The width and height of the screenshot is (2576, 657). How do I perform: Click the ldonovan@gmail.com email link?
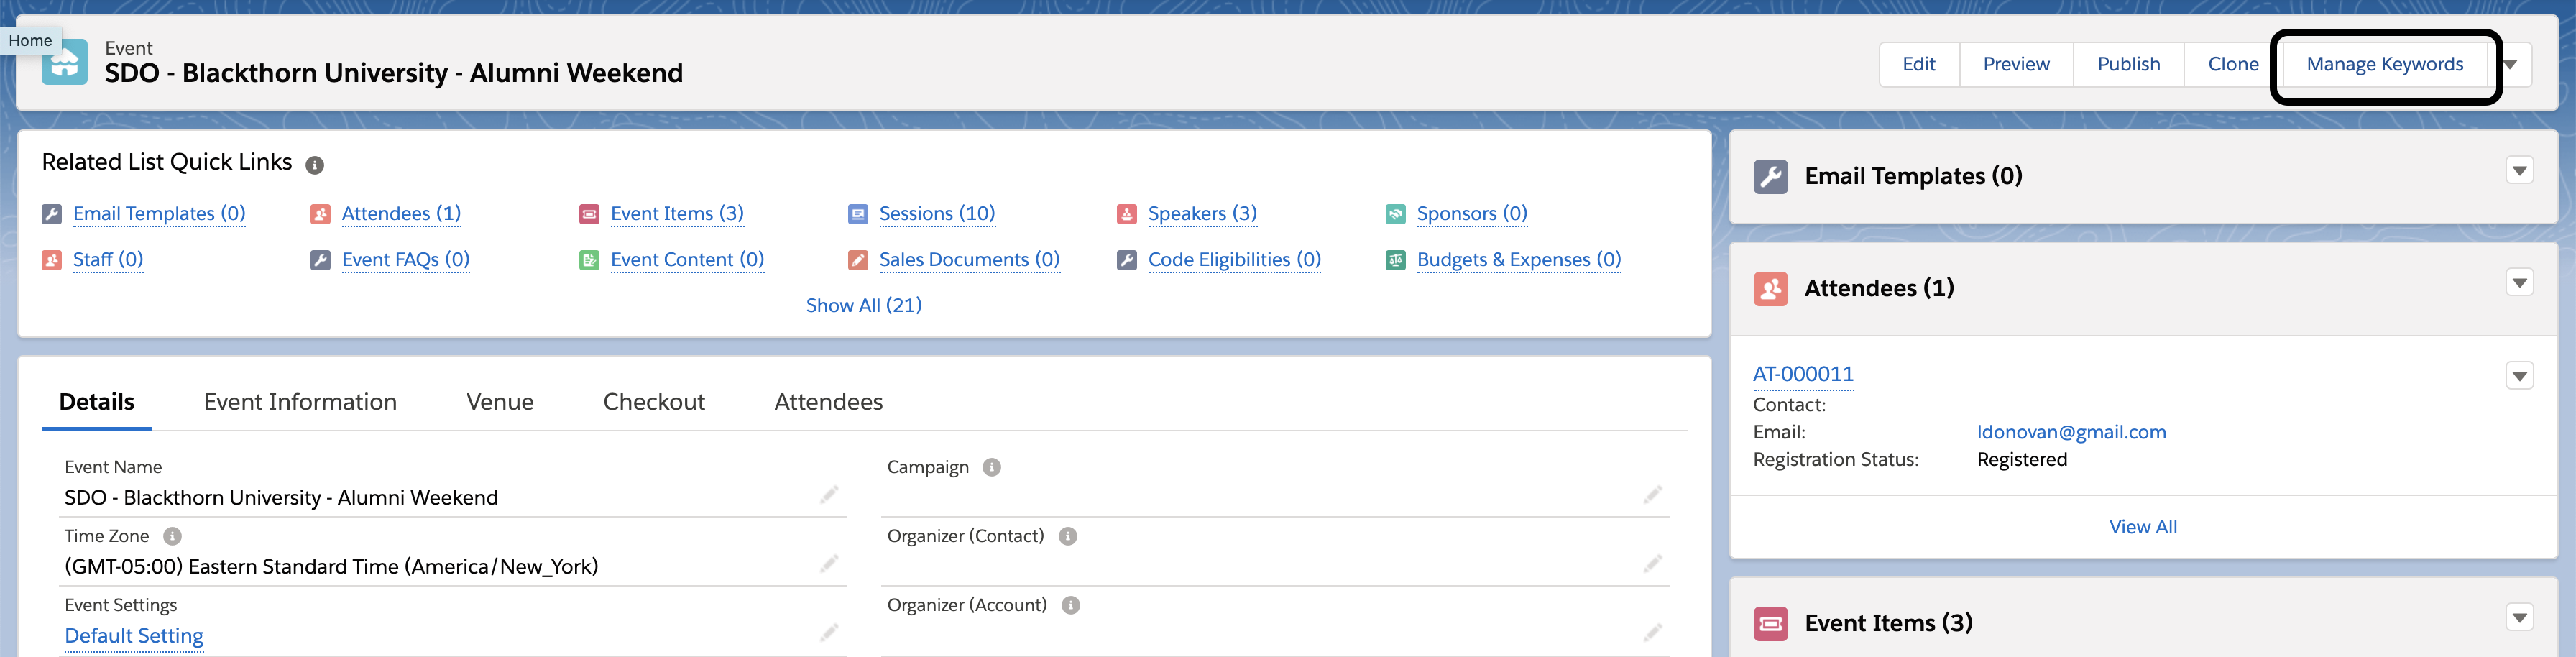(2071, 433)
